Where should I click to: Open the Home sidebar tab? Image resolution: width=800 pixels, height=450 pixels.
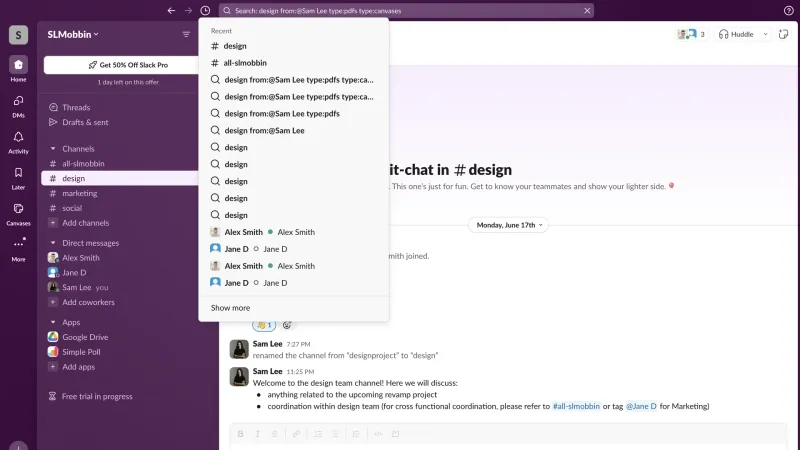coord(18,69)
